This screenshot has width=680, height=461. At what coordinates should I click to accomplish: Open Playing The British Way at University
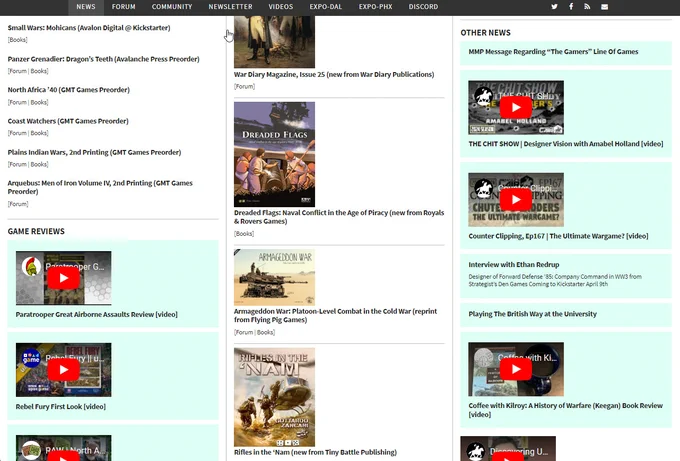[x=533, y=314]
